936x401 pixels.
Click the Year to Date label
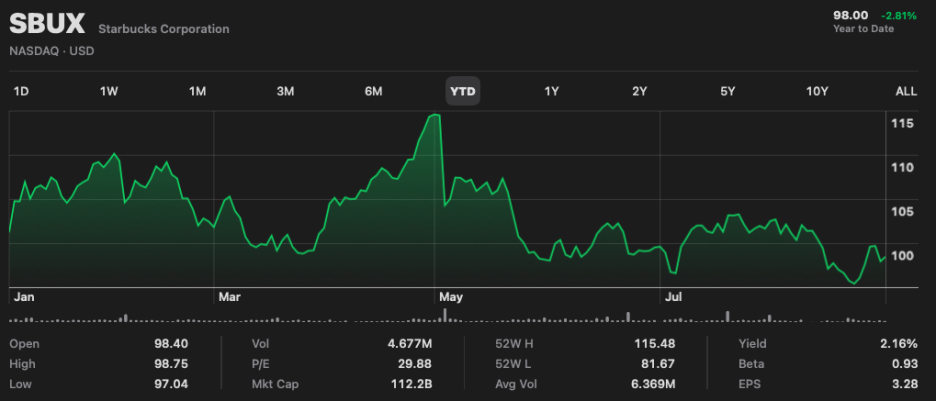(x=863, y=29)
